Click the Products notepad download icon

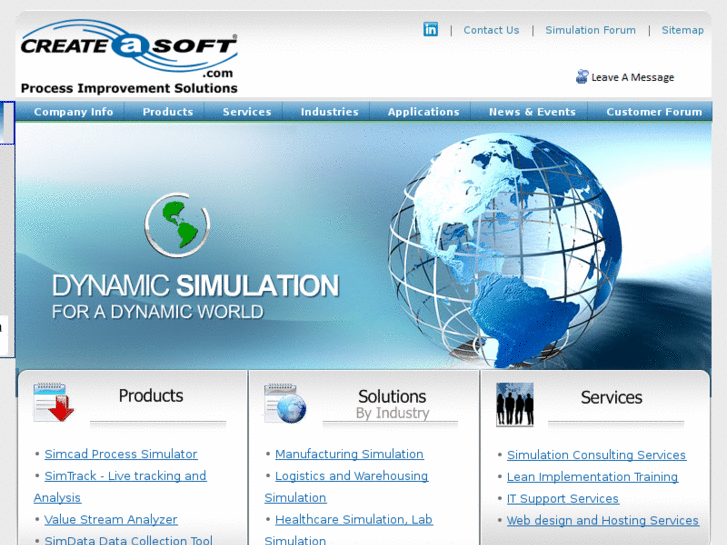click(x=53, y=402)
